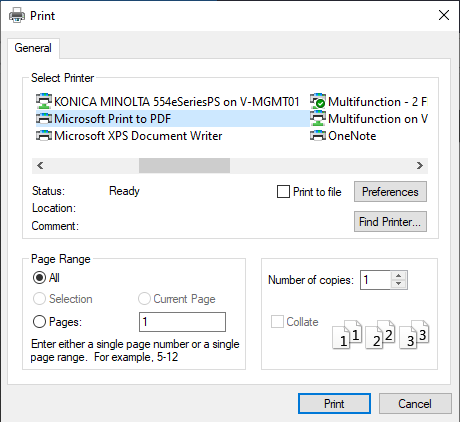Click the Microsoft Print to PDF printer icon
Image resolution: width=460 pixels, height=422 pixels.
point(44,118)
